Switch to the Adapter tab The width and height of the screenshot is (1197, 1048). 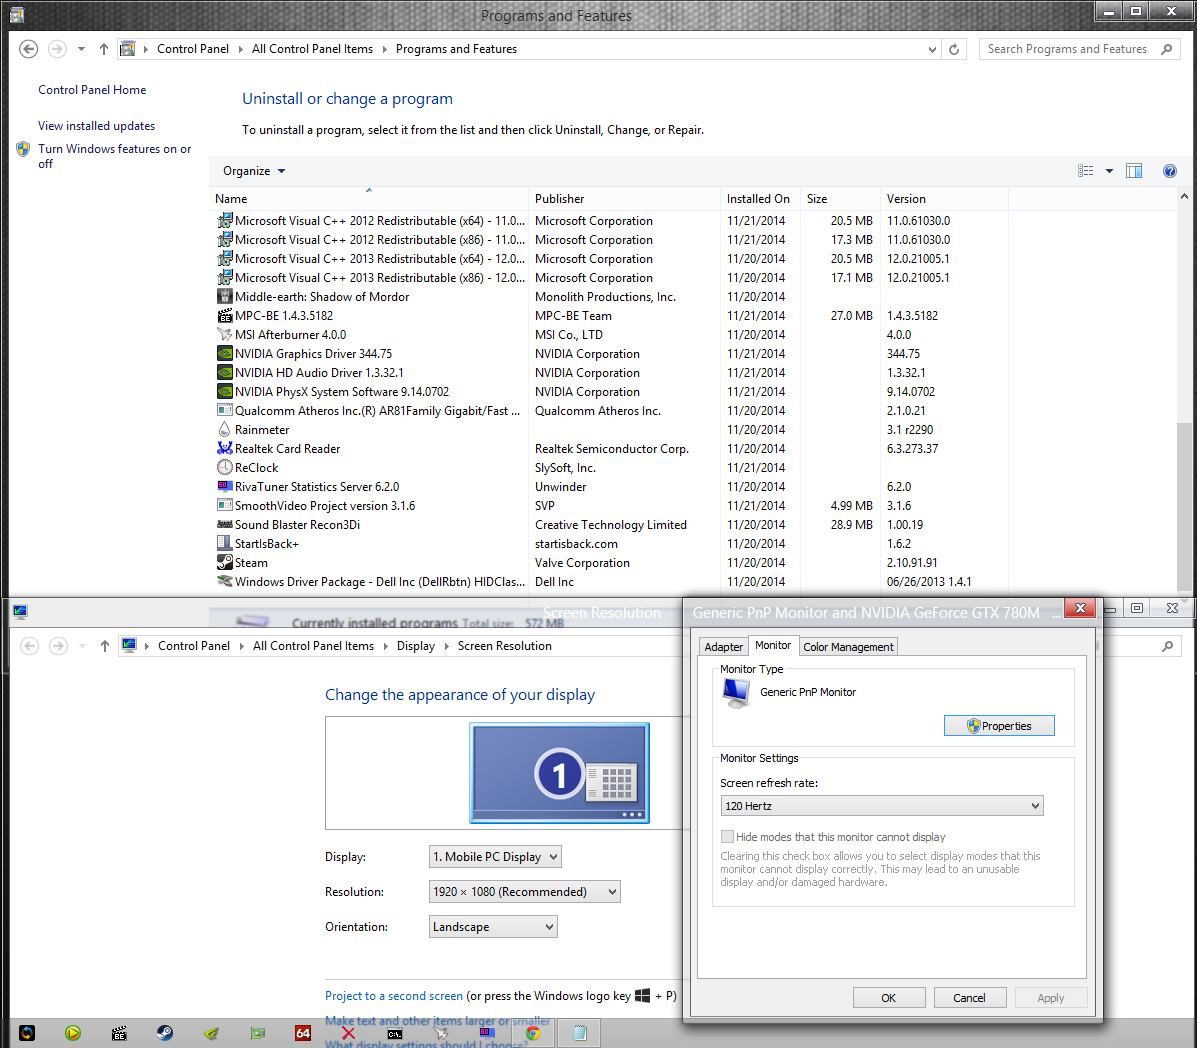(723, 647)
